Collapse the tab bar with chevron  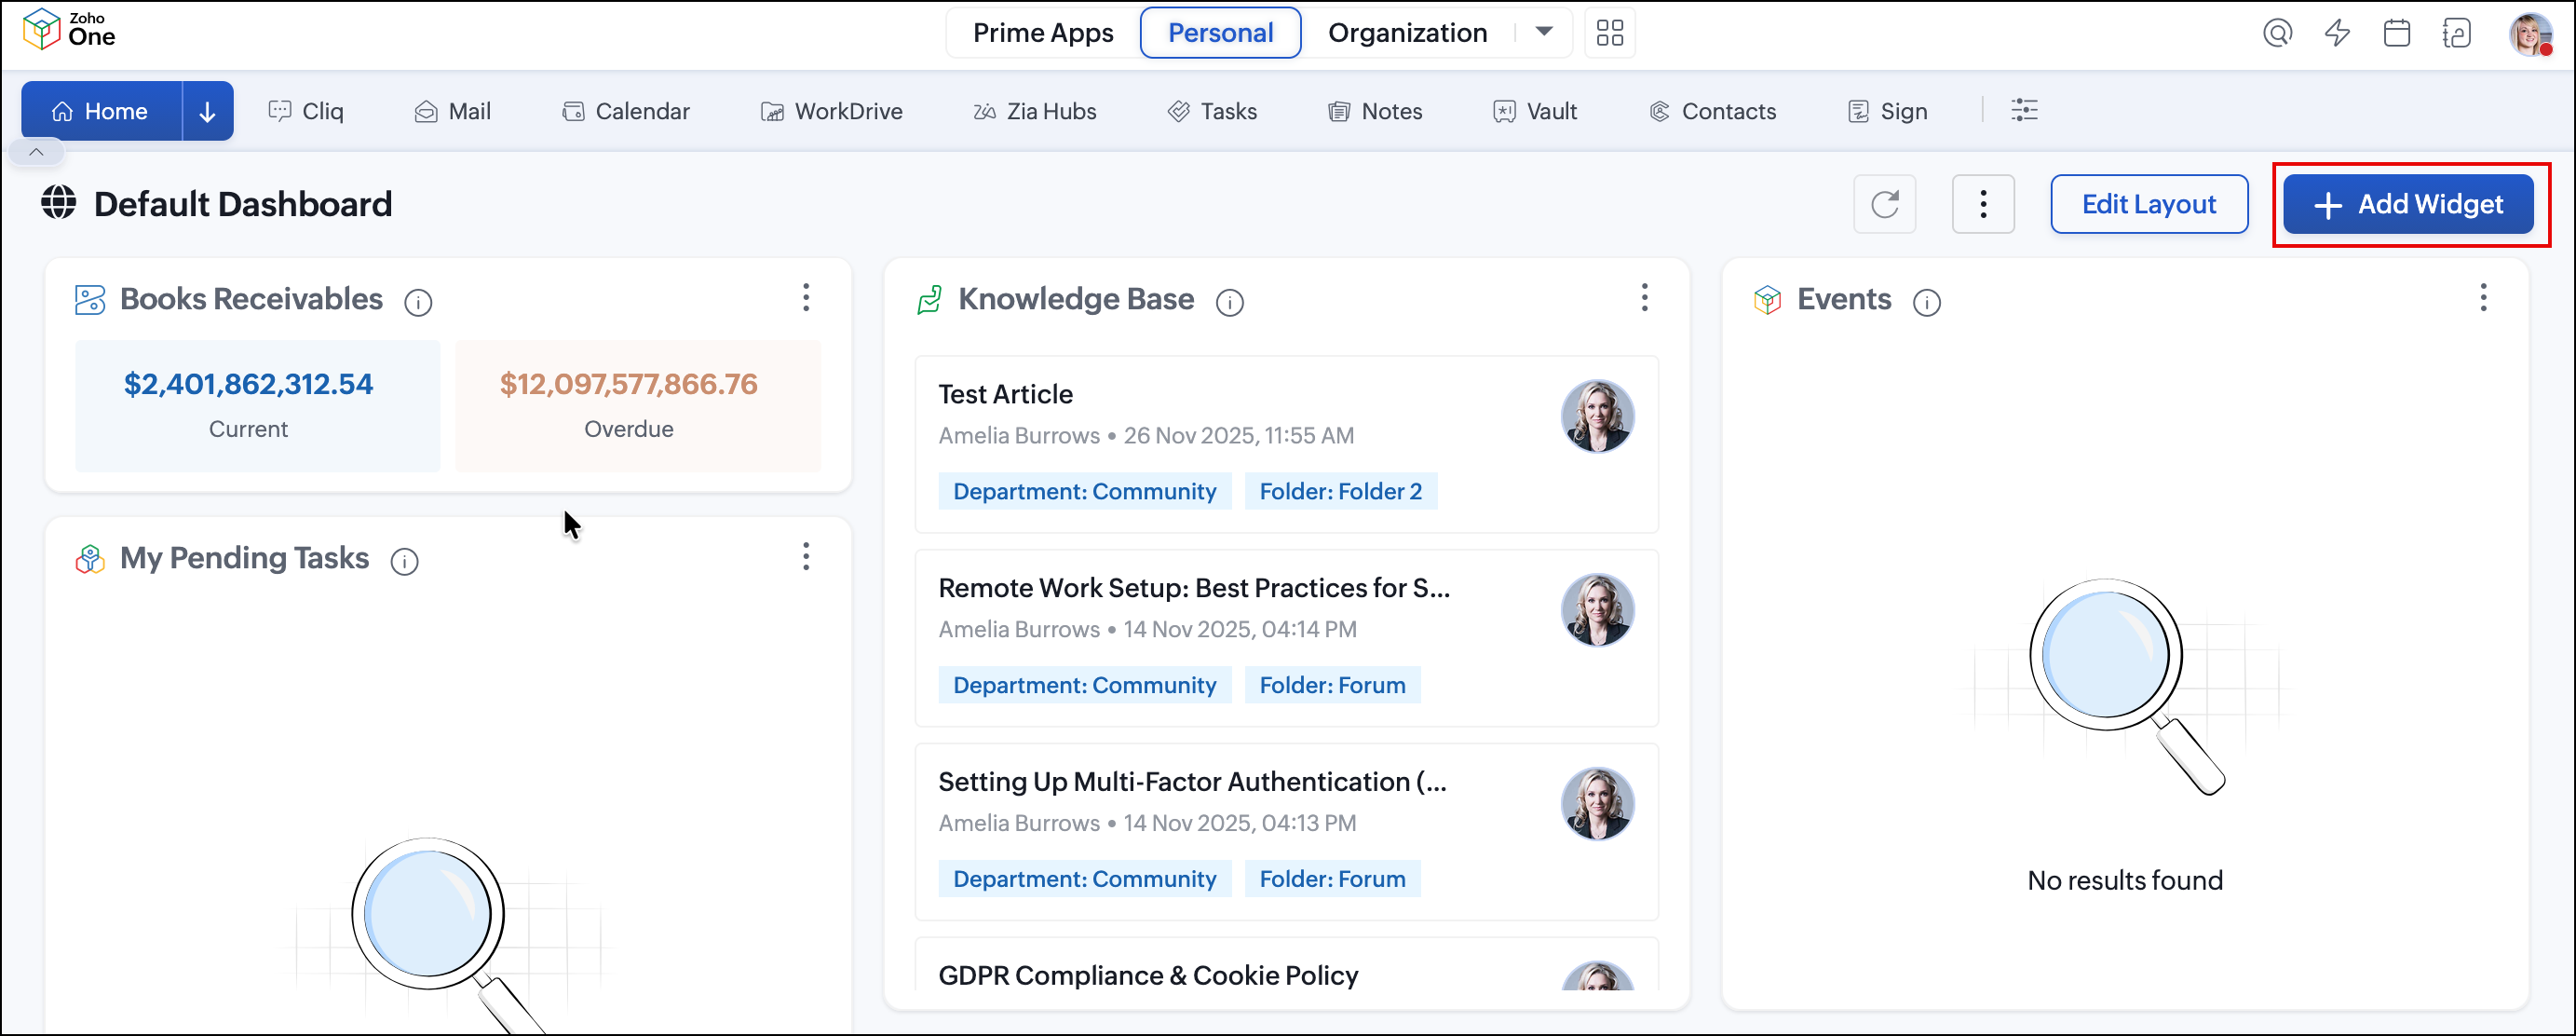coord(36,152)
